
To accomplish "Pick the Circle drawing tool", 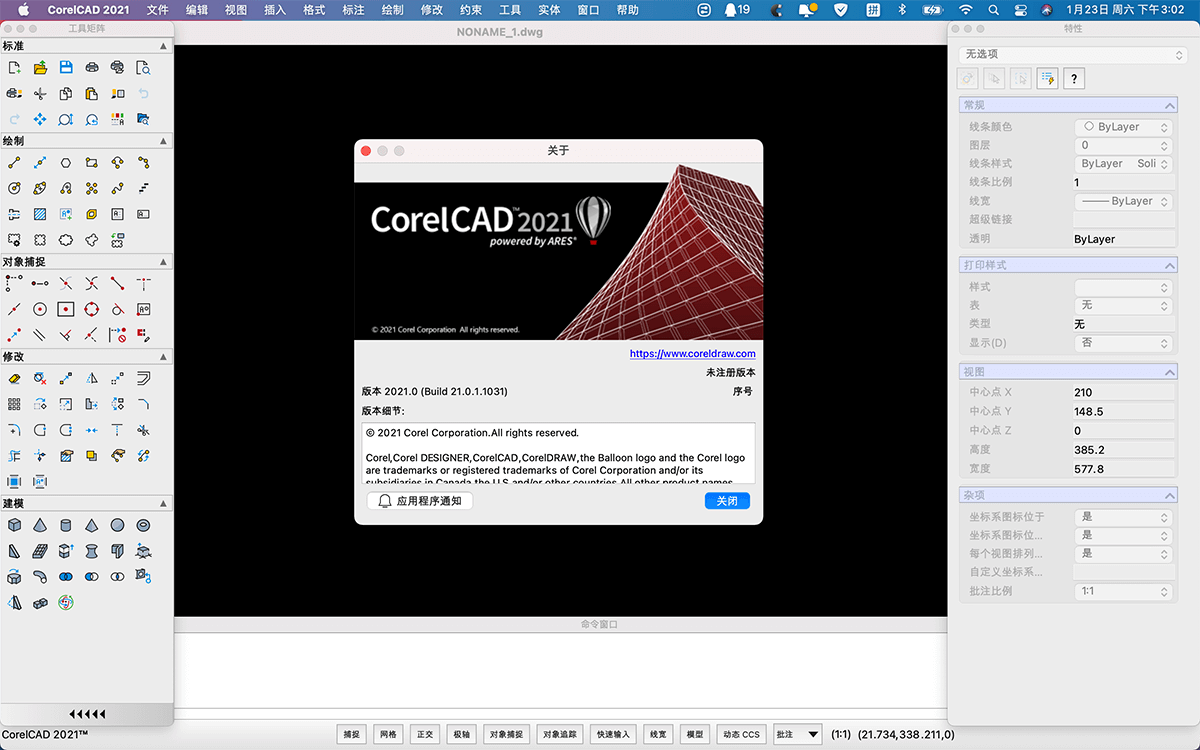I will [14, 188].
